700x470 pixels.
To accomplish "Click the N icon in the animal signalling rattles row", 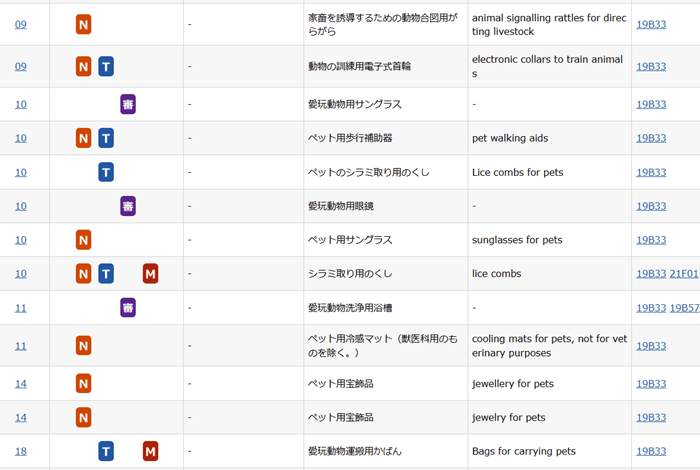I will [x=84, y=24].
